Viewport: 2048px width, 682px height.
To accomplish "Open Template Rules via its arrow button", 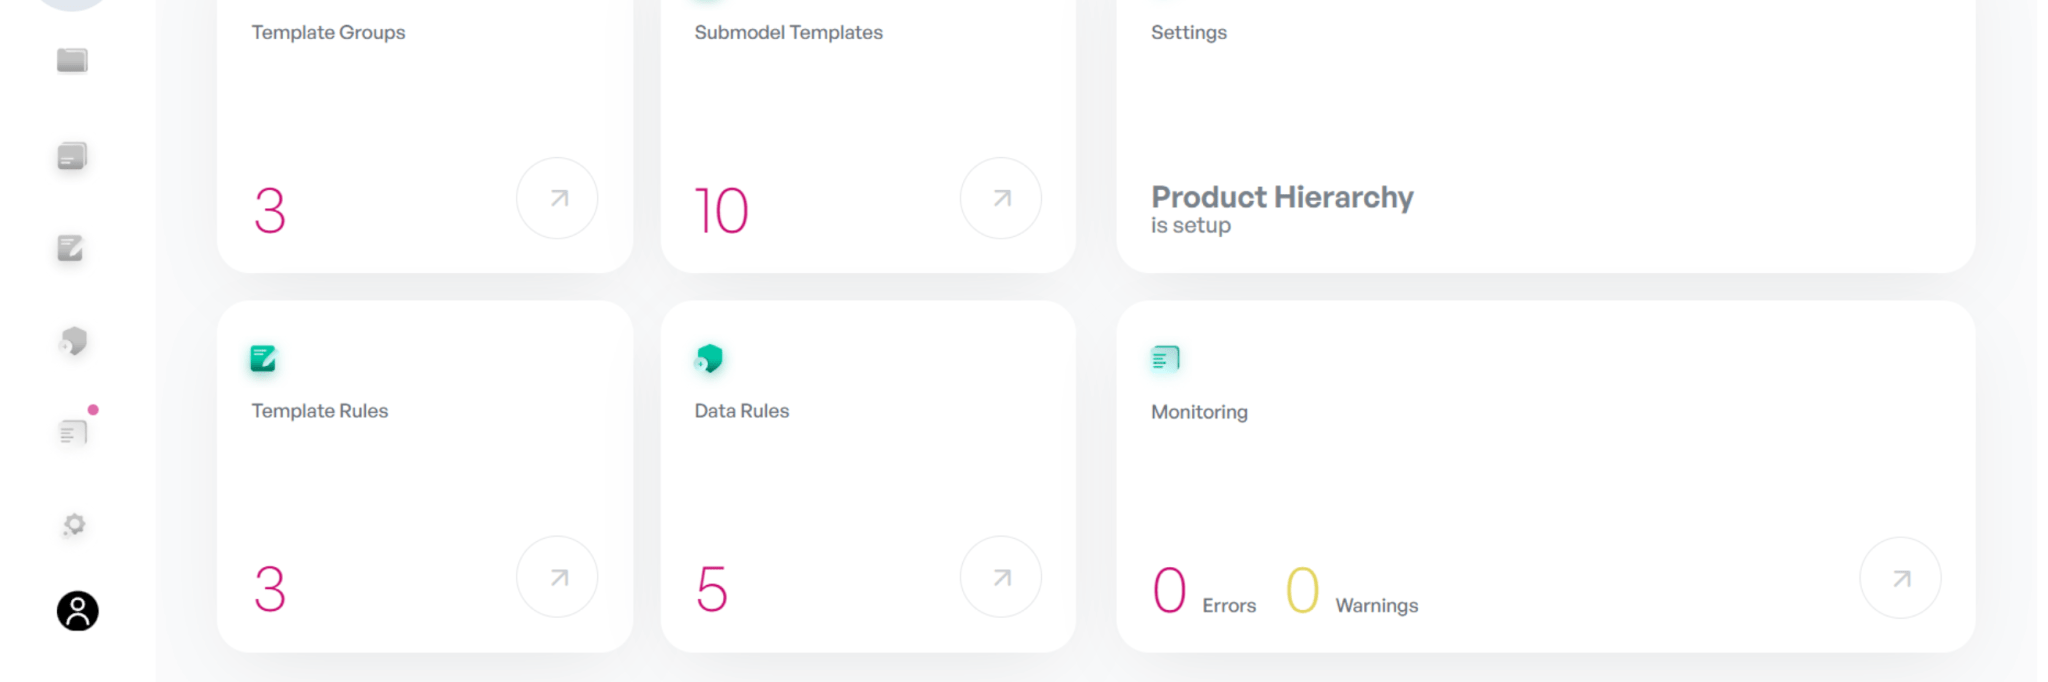I will pos(557,577).
